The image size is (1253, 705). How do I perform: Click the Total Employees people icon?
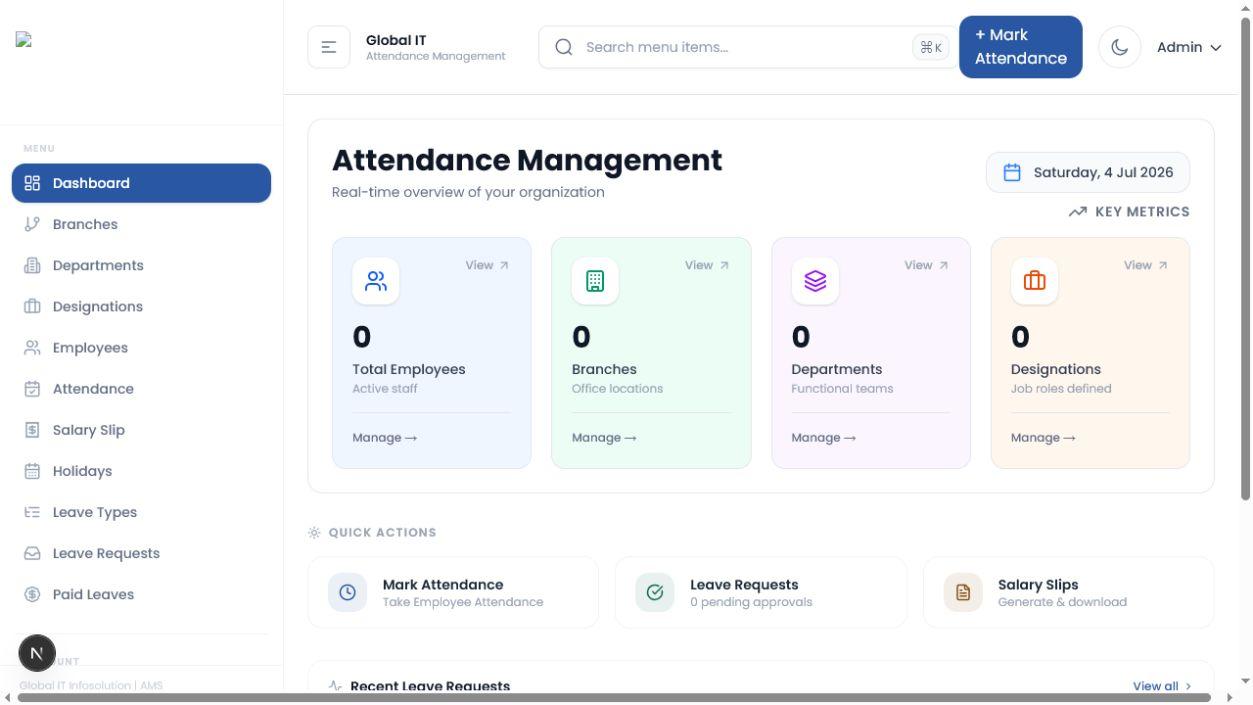[x=376, y=281]
